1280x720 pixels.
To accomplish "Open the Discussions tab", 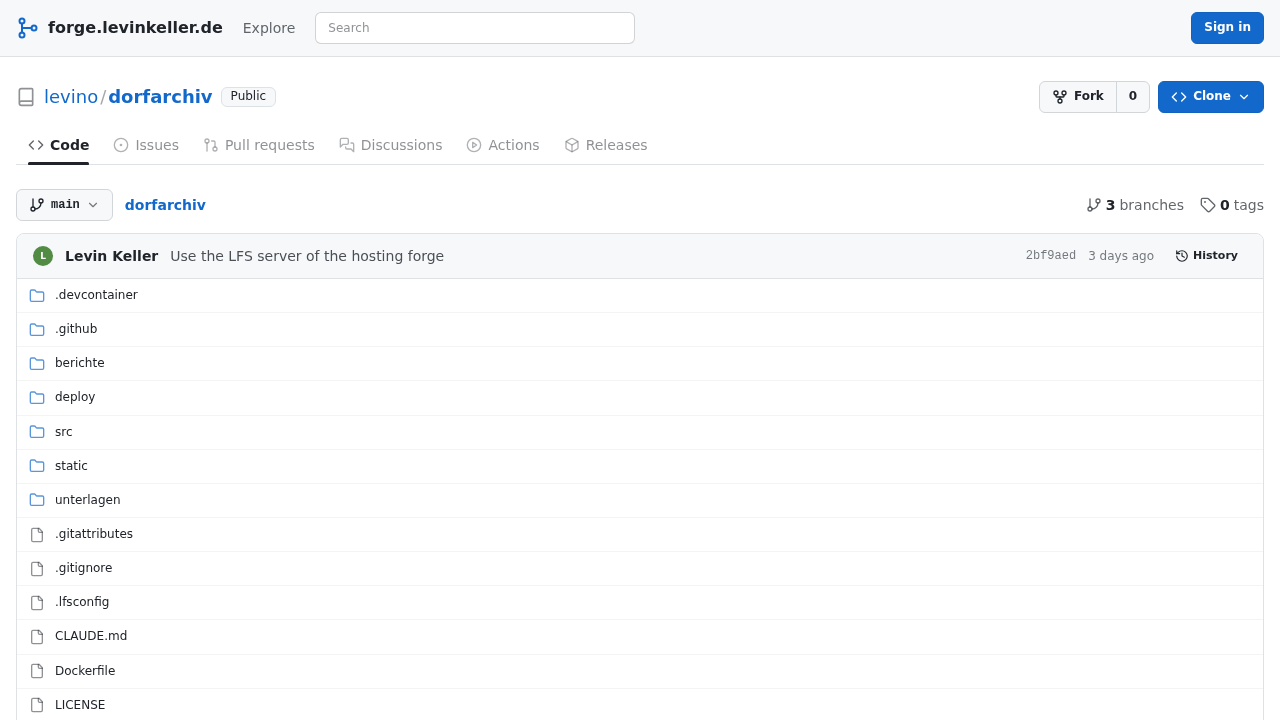I will coord(391,145).
